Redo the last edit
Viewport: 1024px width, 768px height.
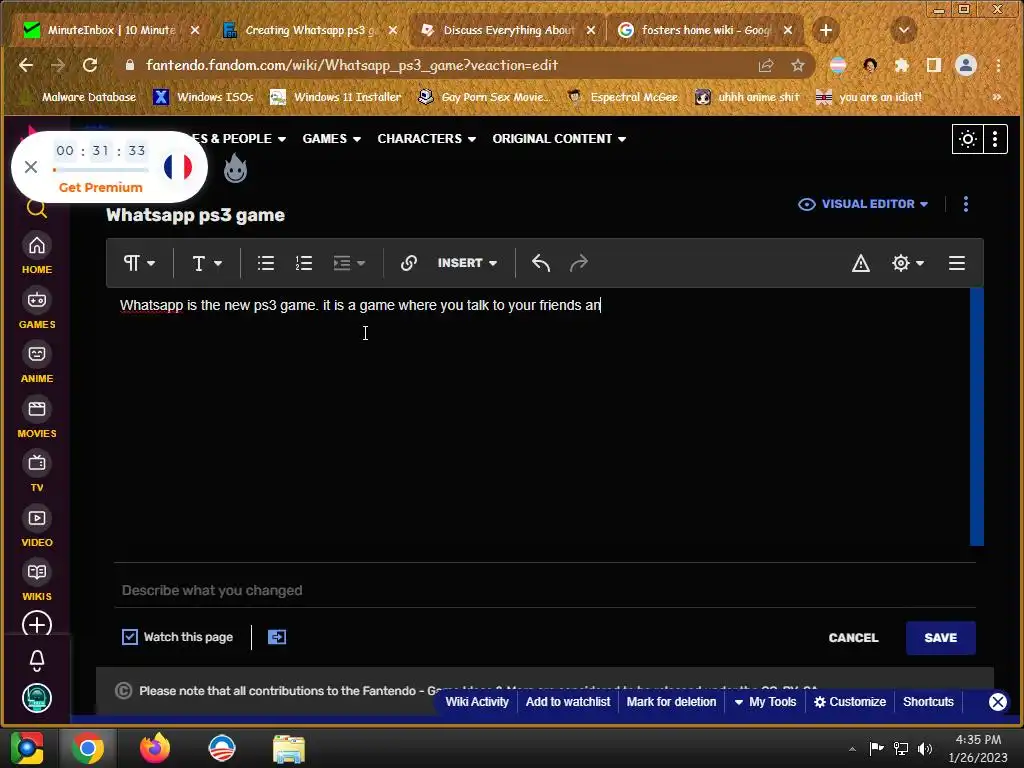[579, 263]
